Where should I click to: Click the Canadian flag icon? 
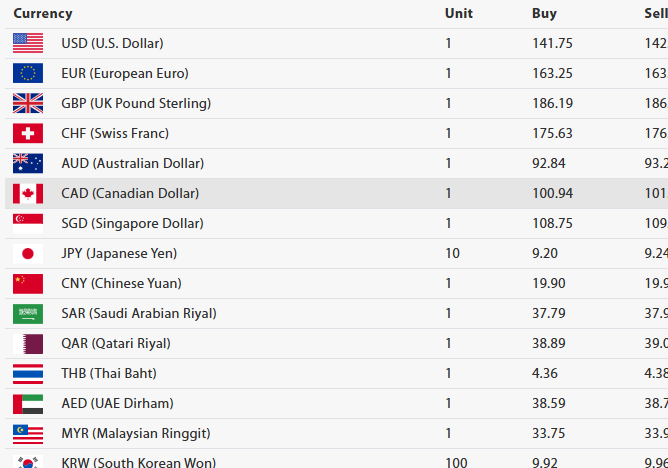point(28,193)
